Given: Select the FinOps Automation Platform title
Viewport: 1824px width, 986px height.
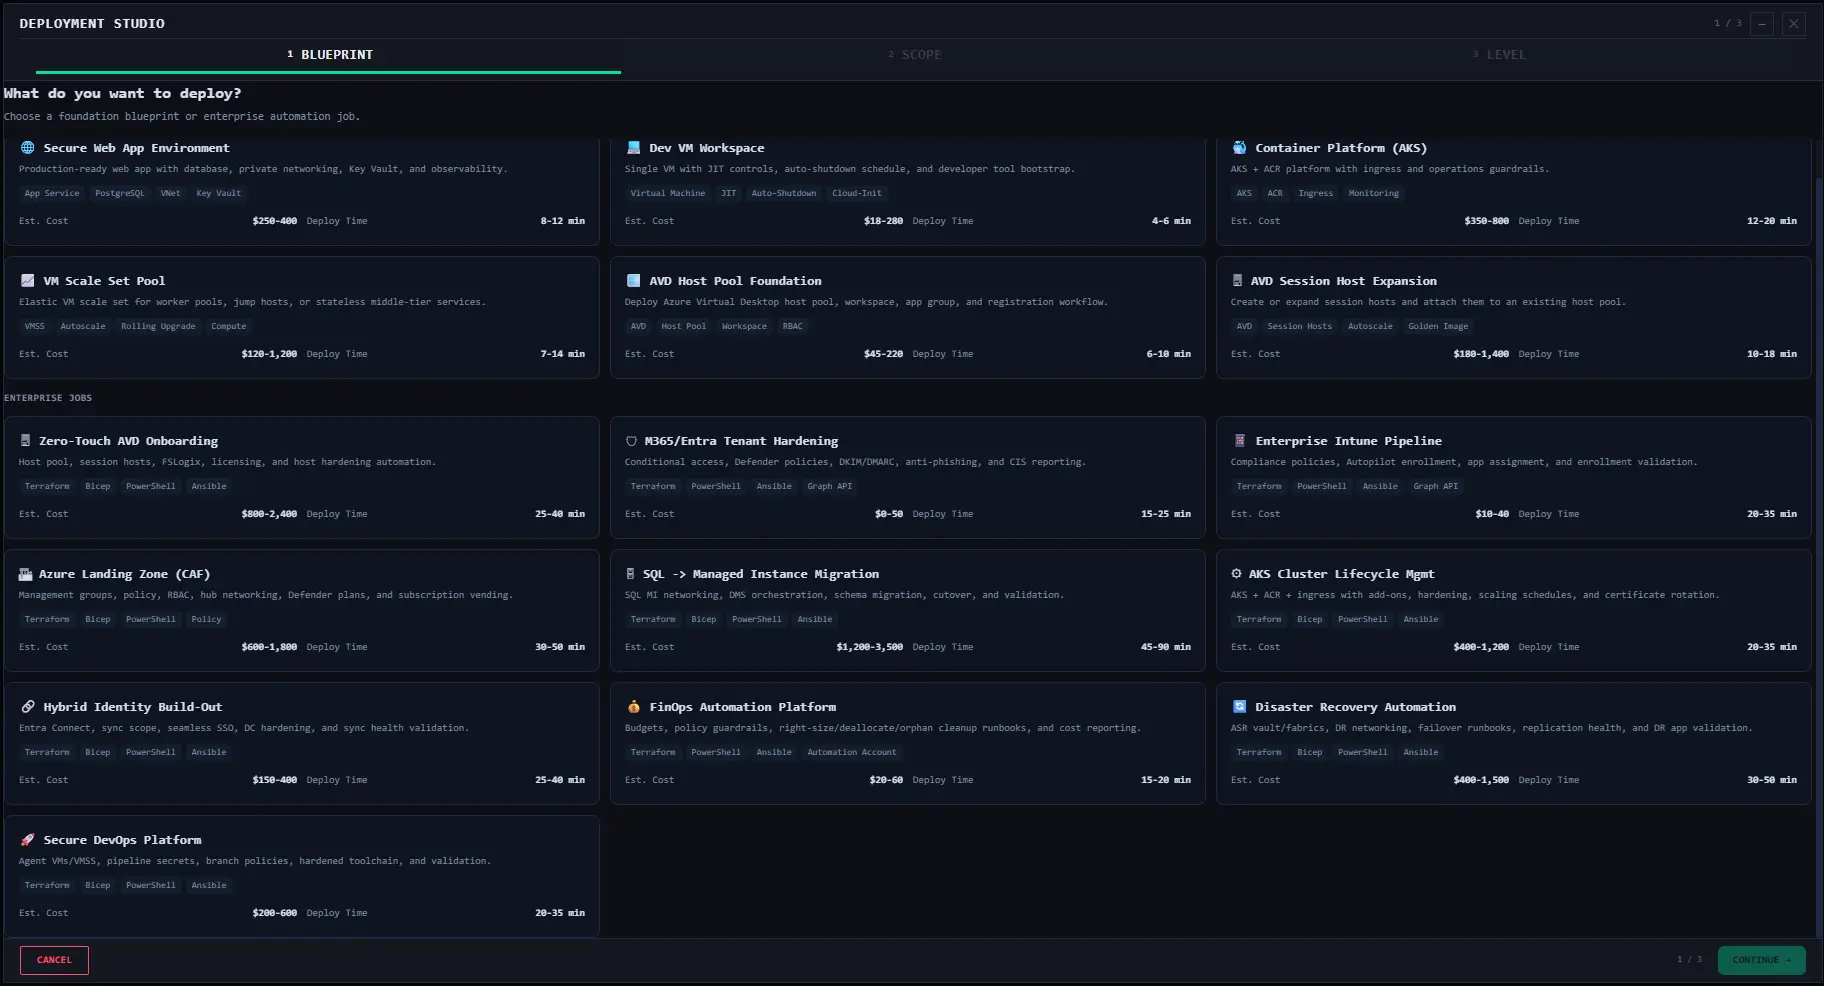Looking at the screenshot, I should click(x=742, y=707).
